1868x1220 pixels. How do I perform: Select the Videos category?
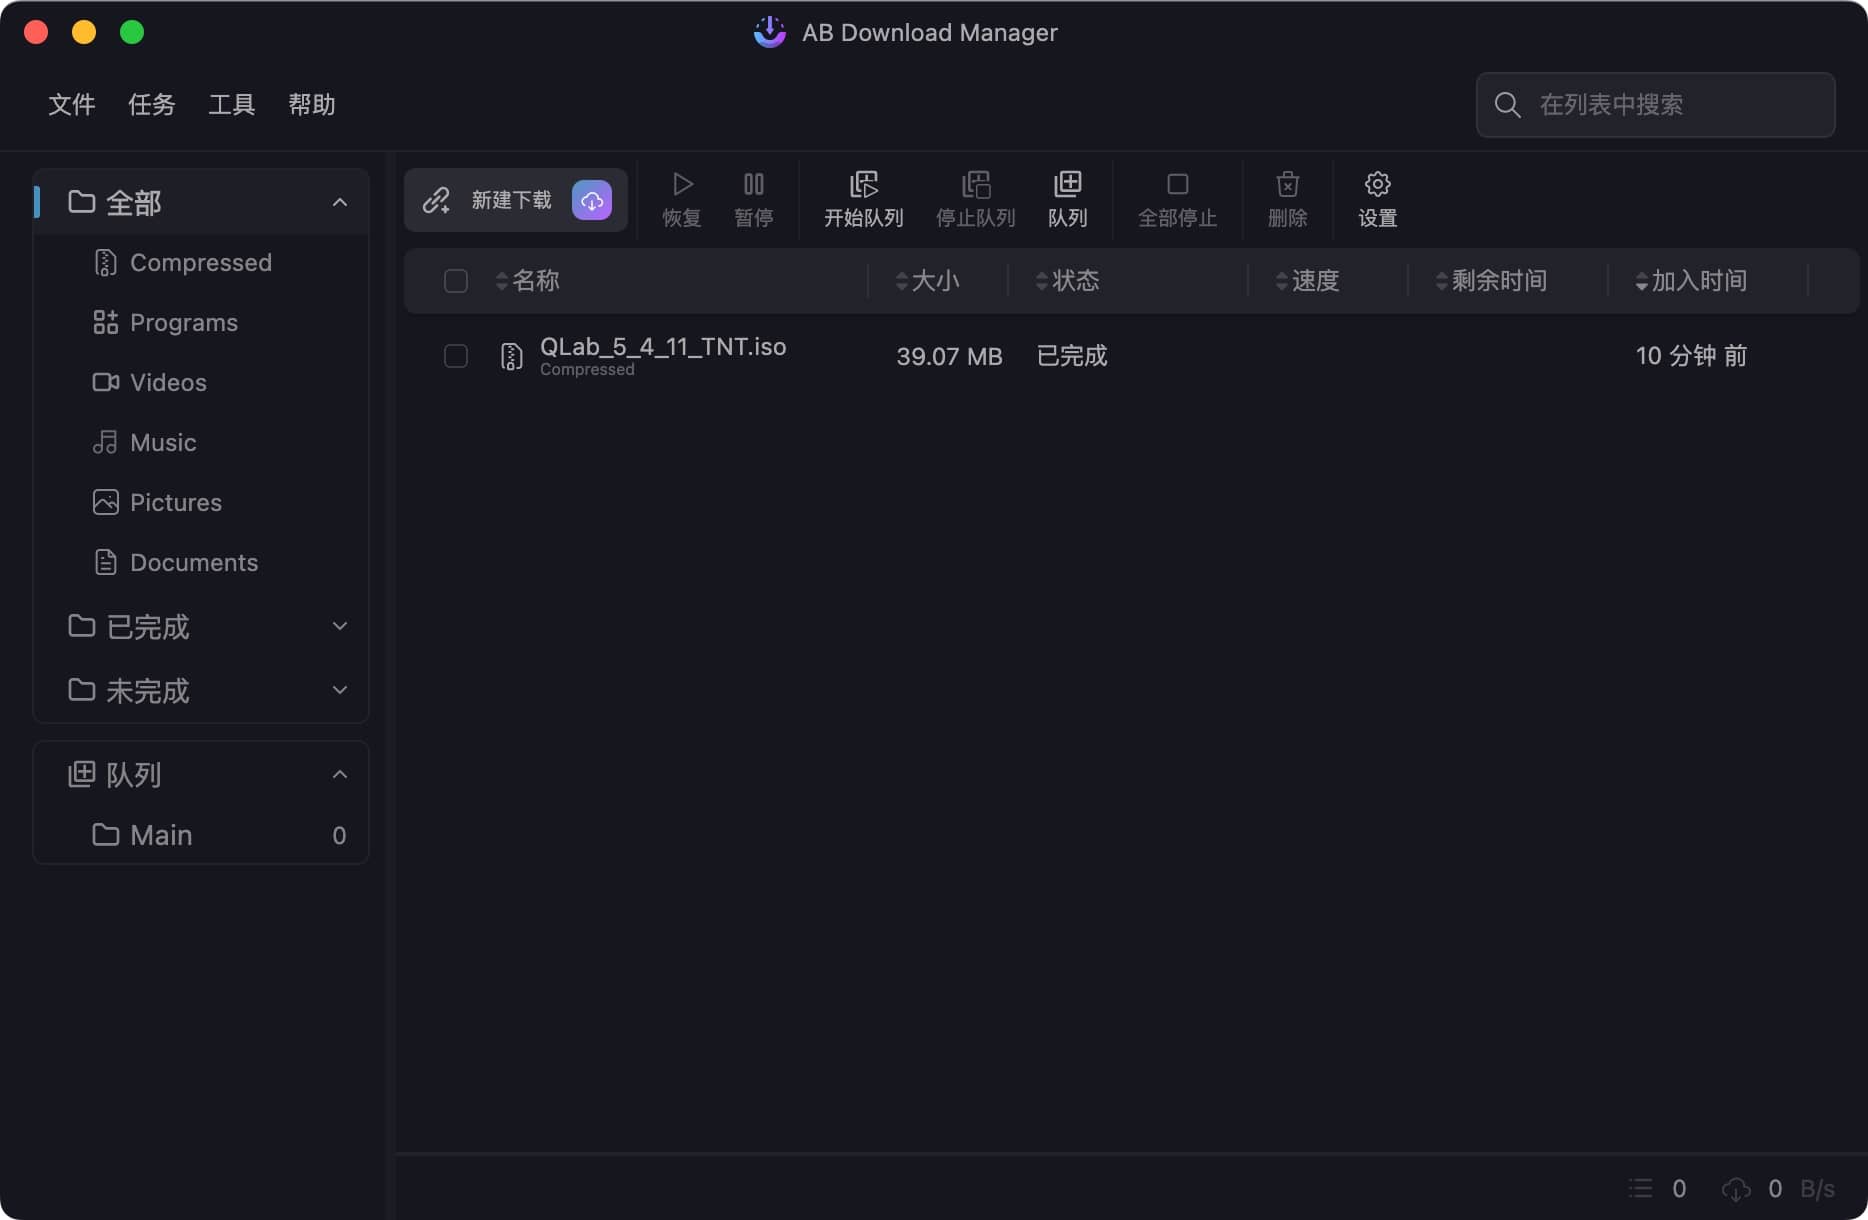pyautogui.click(x=201, y=382)
